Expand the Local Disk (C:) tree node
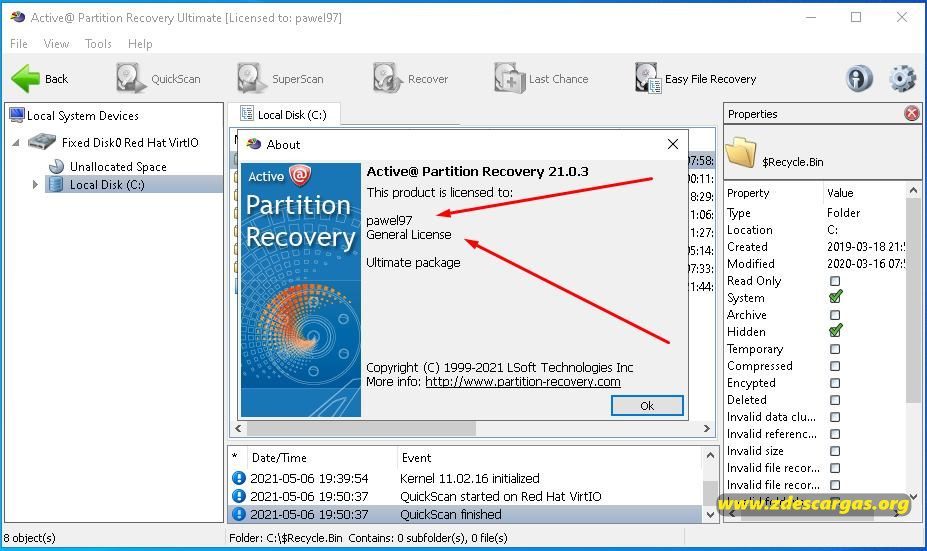The height and width of the screenshot is (551, 927). click(x=35, y=184)
